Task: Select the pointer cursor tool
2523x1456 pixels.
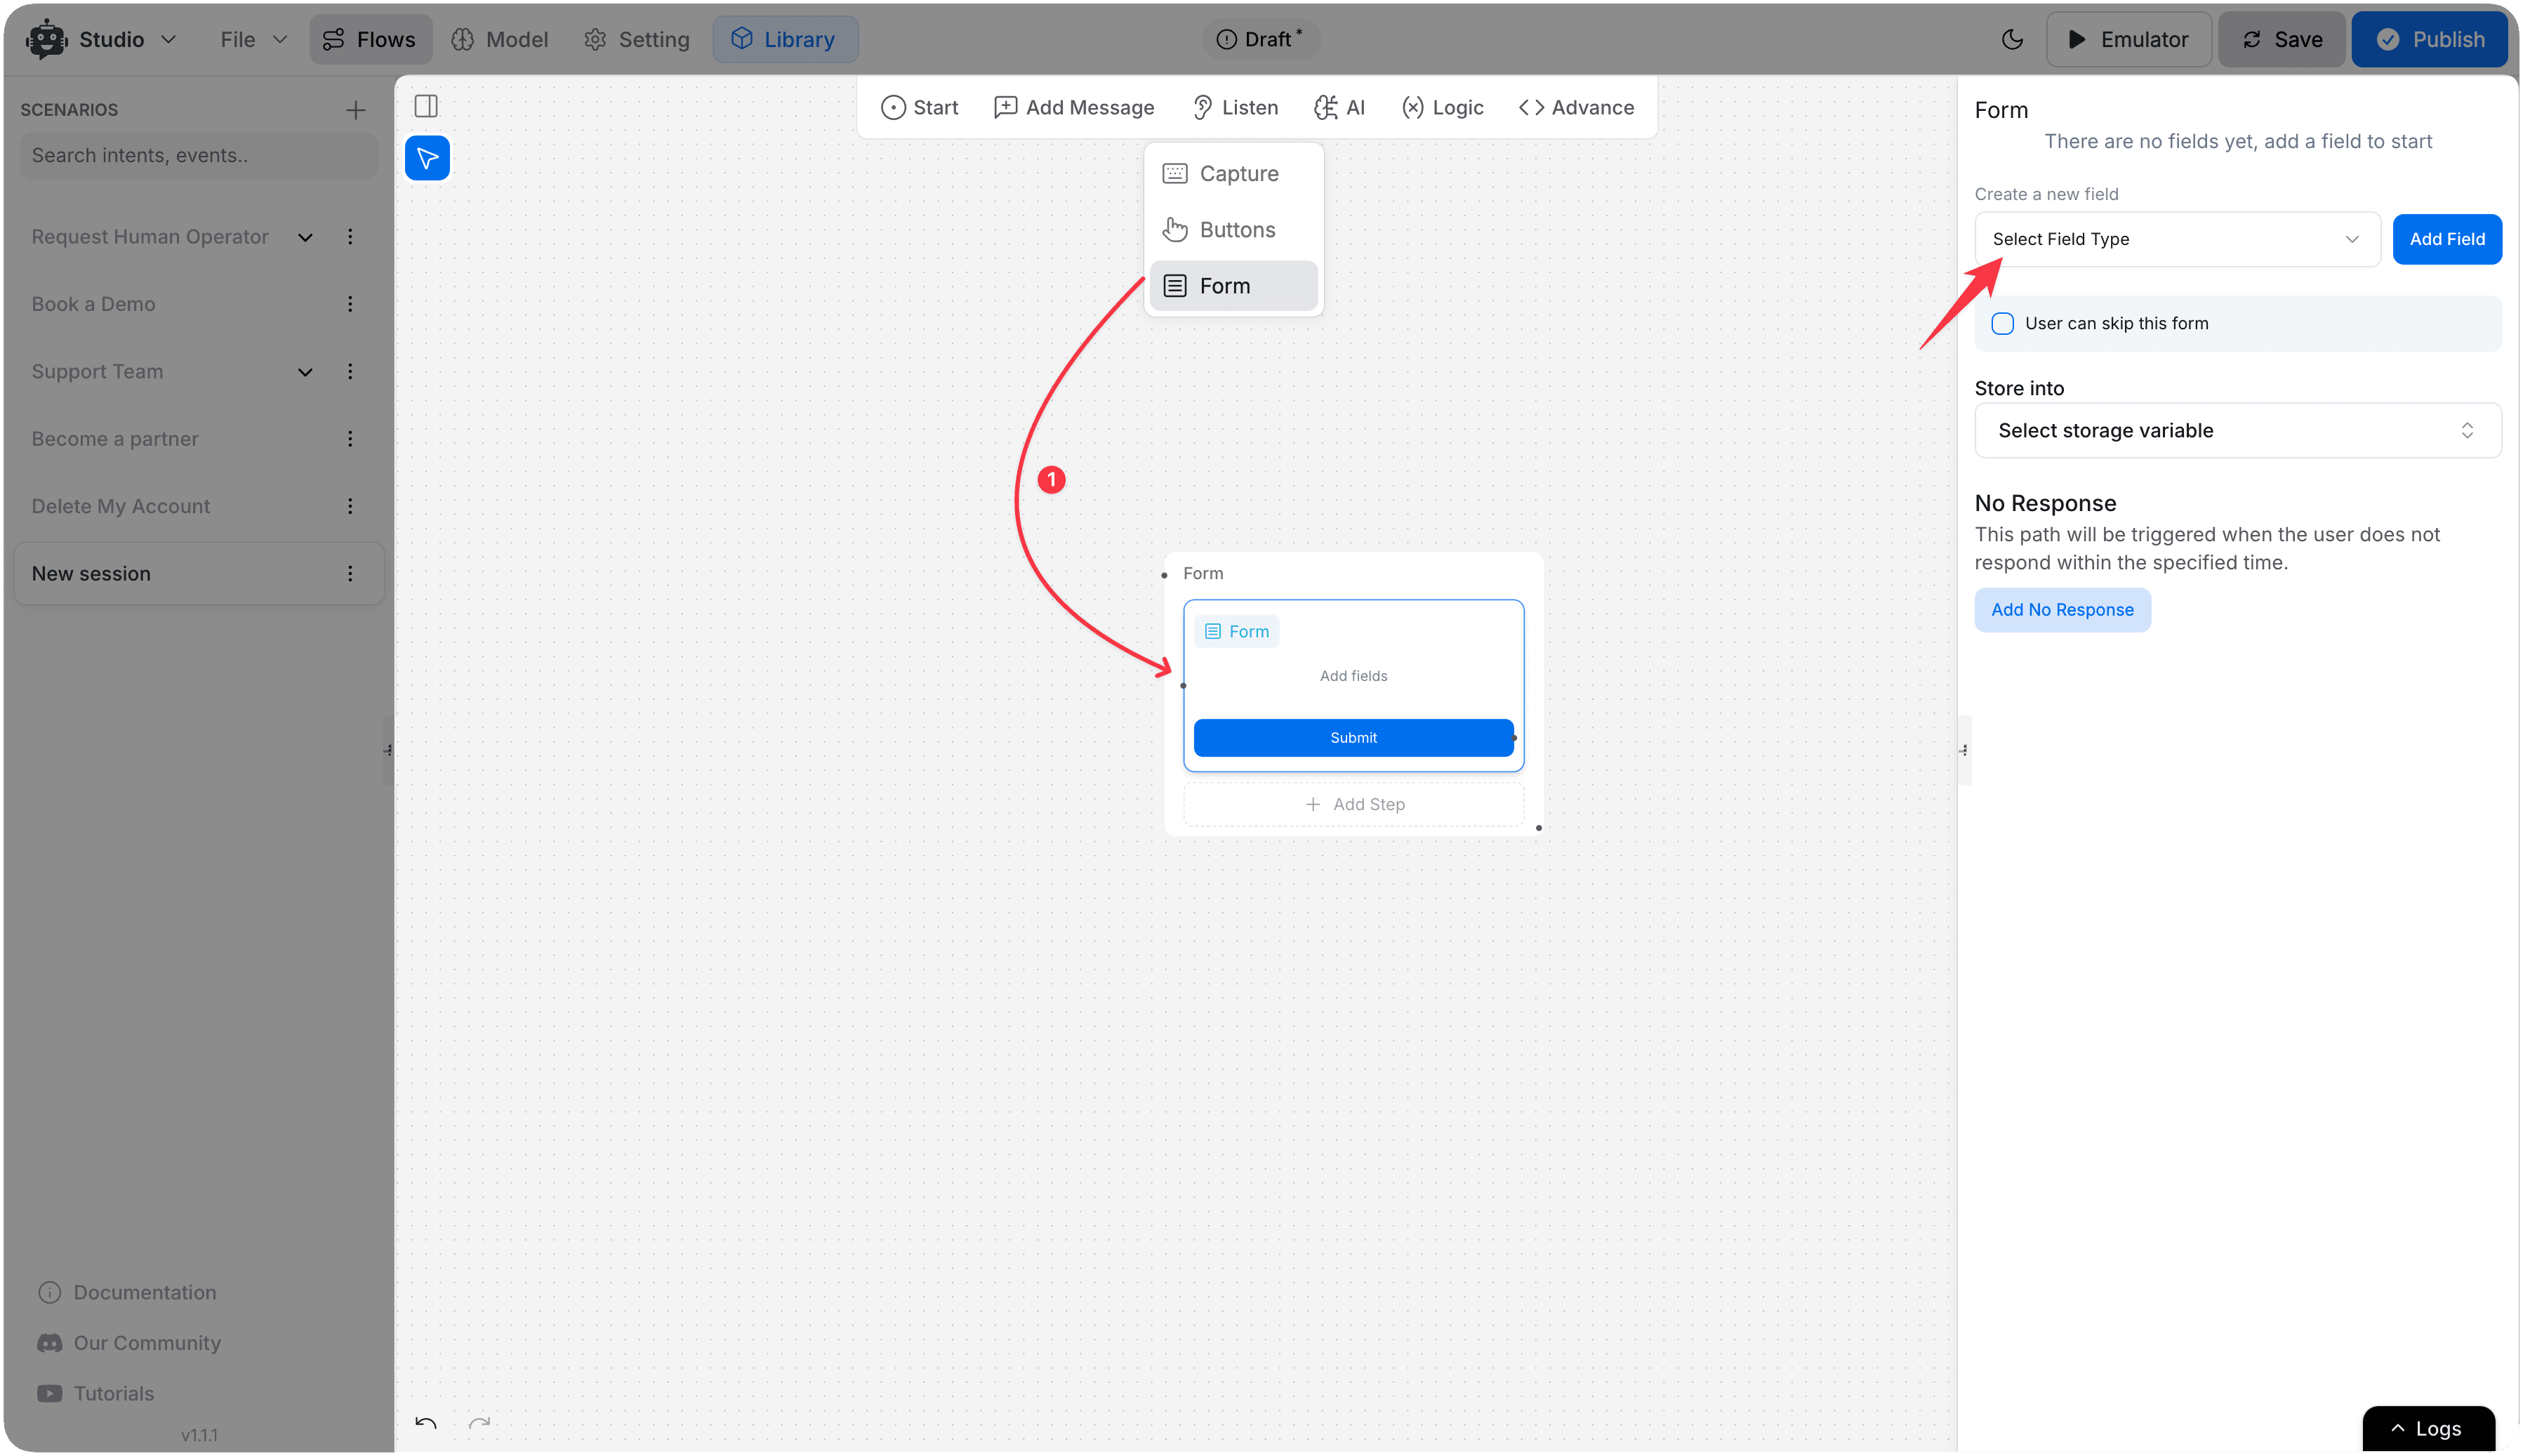Action: click(x=427, y=158)
